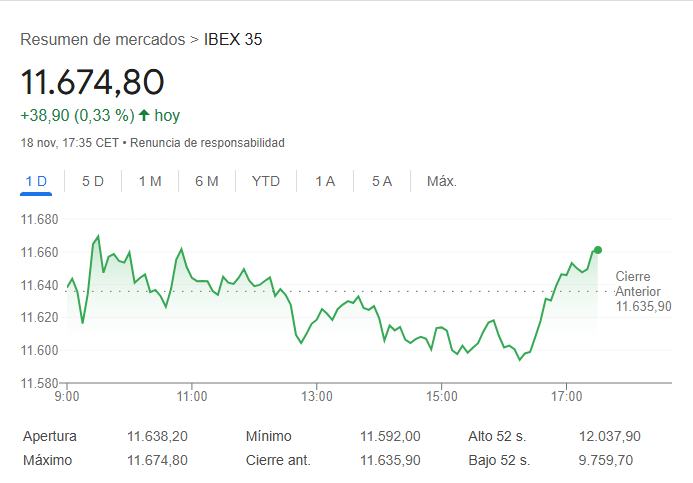Open the Resumen de mercados link
Viewport: 693px width, 483px height.
click(102, 40)
